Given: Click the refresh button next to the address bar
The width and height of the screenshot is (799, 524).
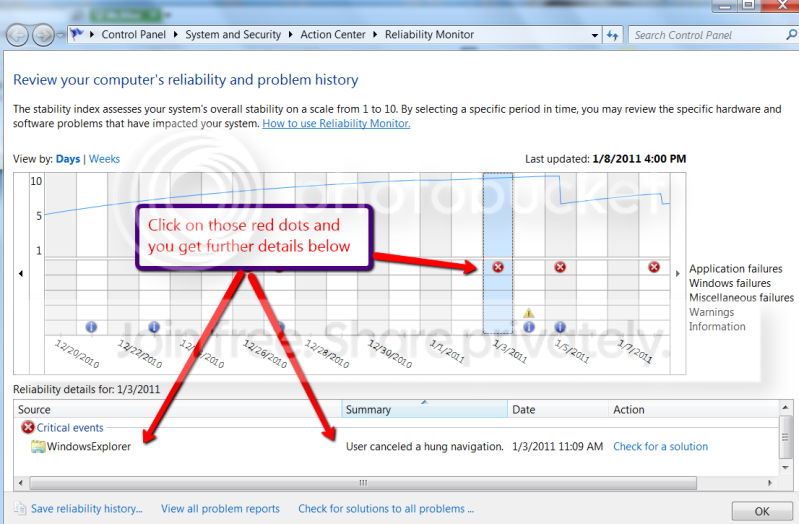Looking at the screenshot, I should [x=612, y=35].
